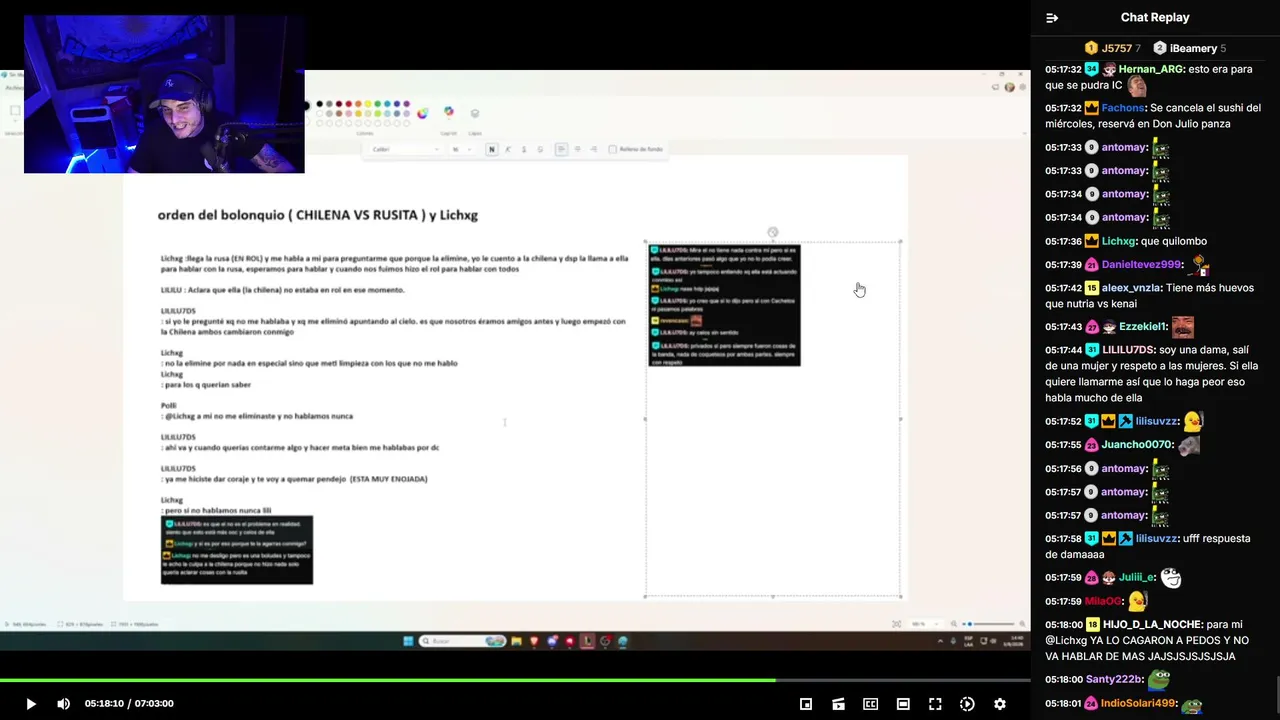Enter fullscreen mode in video player
This screenshot has height=720, width=1280.
[x=935, y=704]
